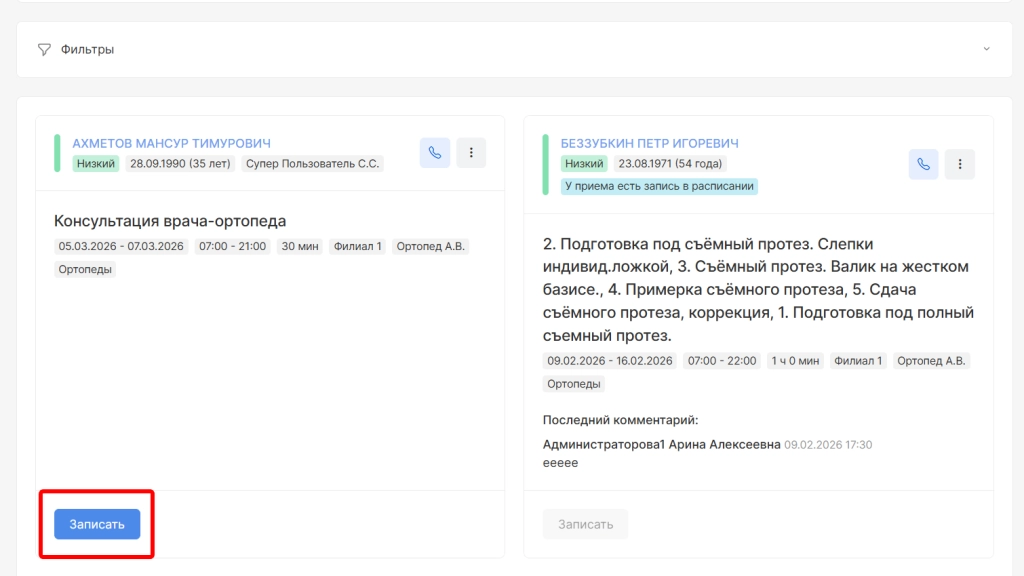
Task: Click the 09.02.2026 - 16.02.2026 date tag
Action: coord(610,361)
